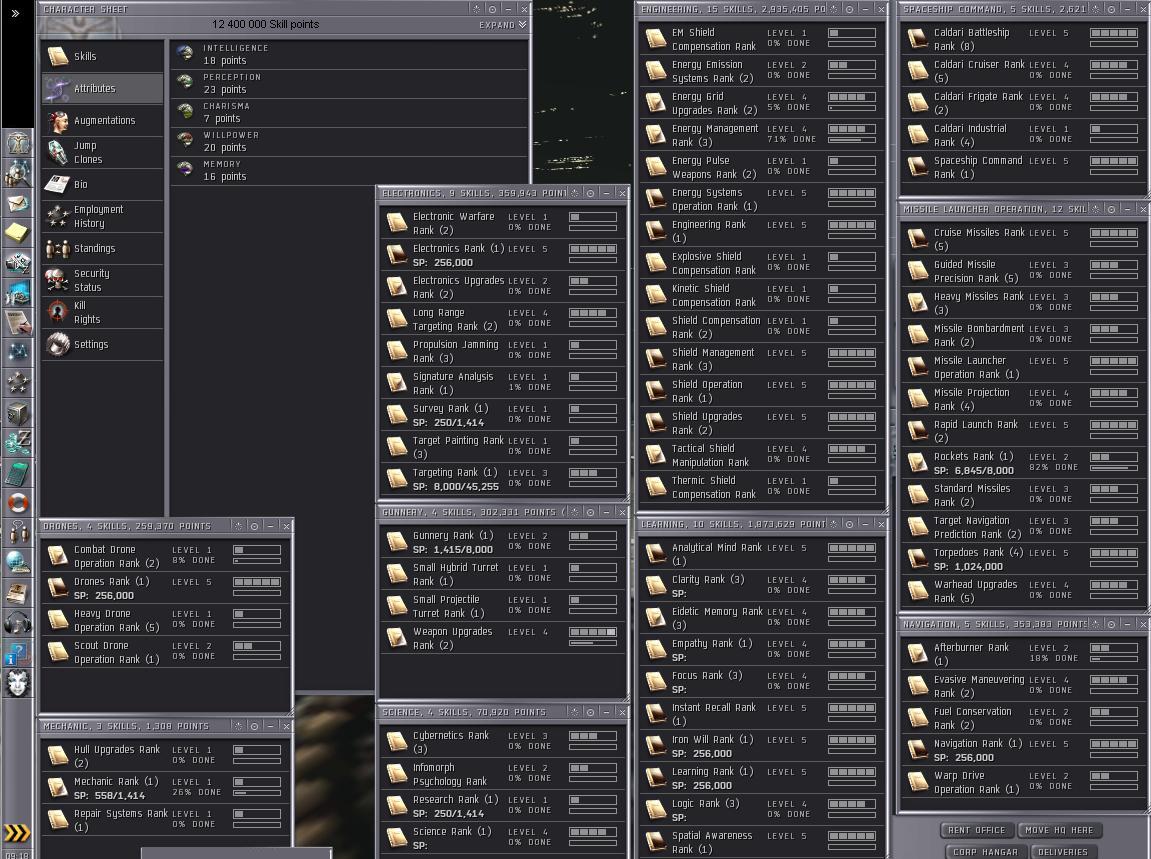Click the Cruise Missiles skill book icon
The width and height of the screenshot is (1151, 859).
[x=918, y=239]
